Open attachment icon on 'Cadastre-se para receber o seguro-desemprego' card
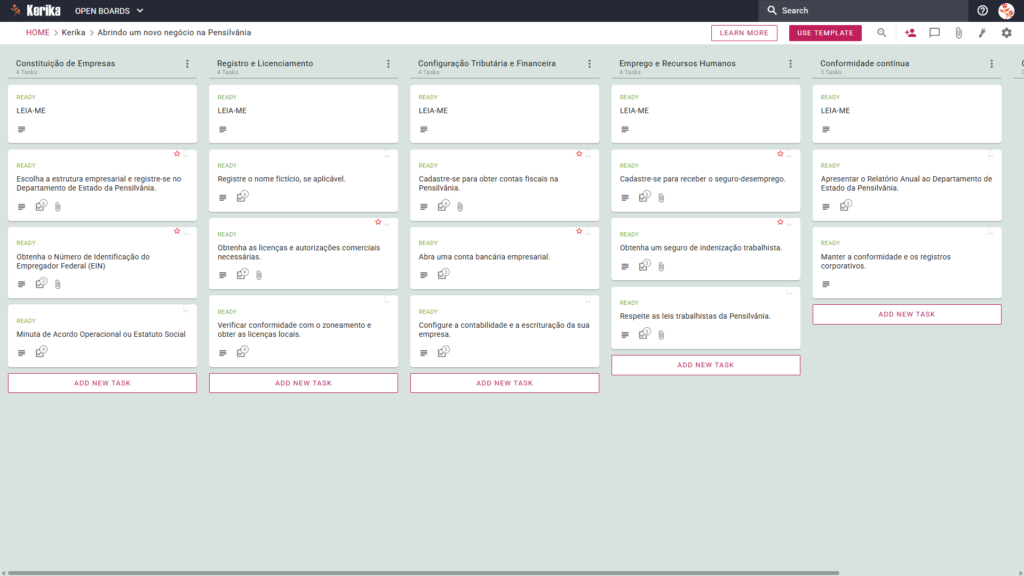The width and height of the screenshot is (1024, 576). 662,197
